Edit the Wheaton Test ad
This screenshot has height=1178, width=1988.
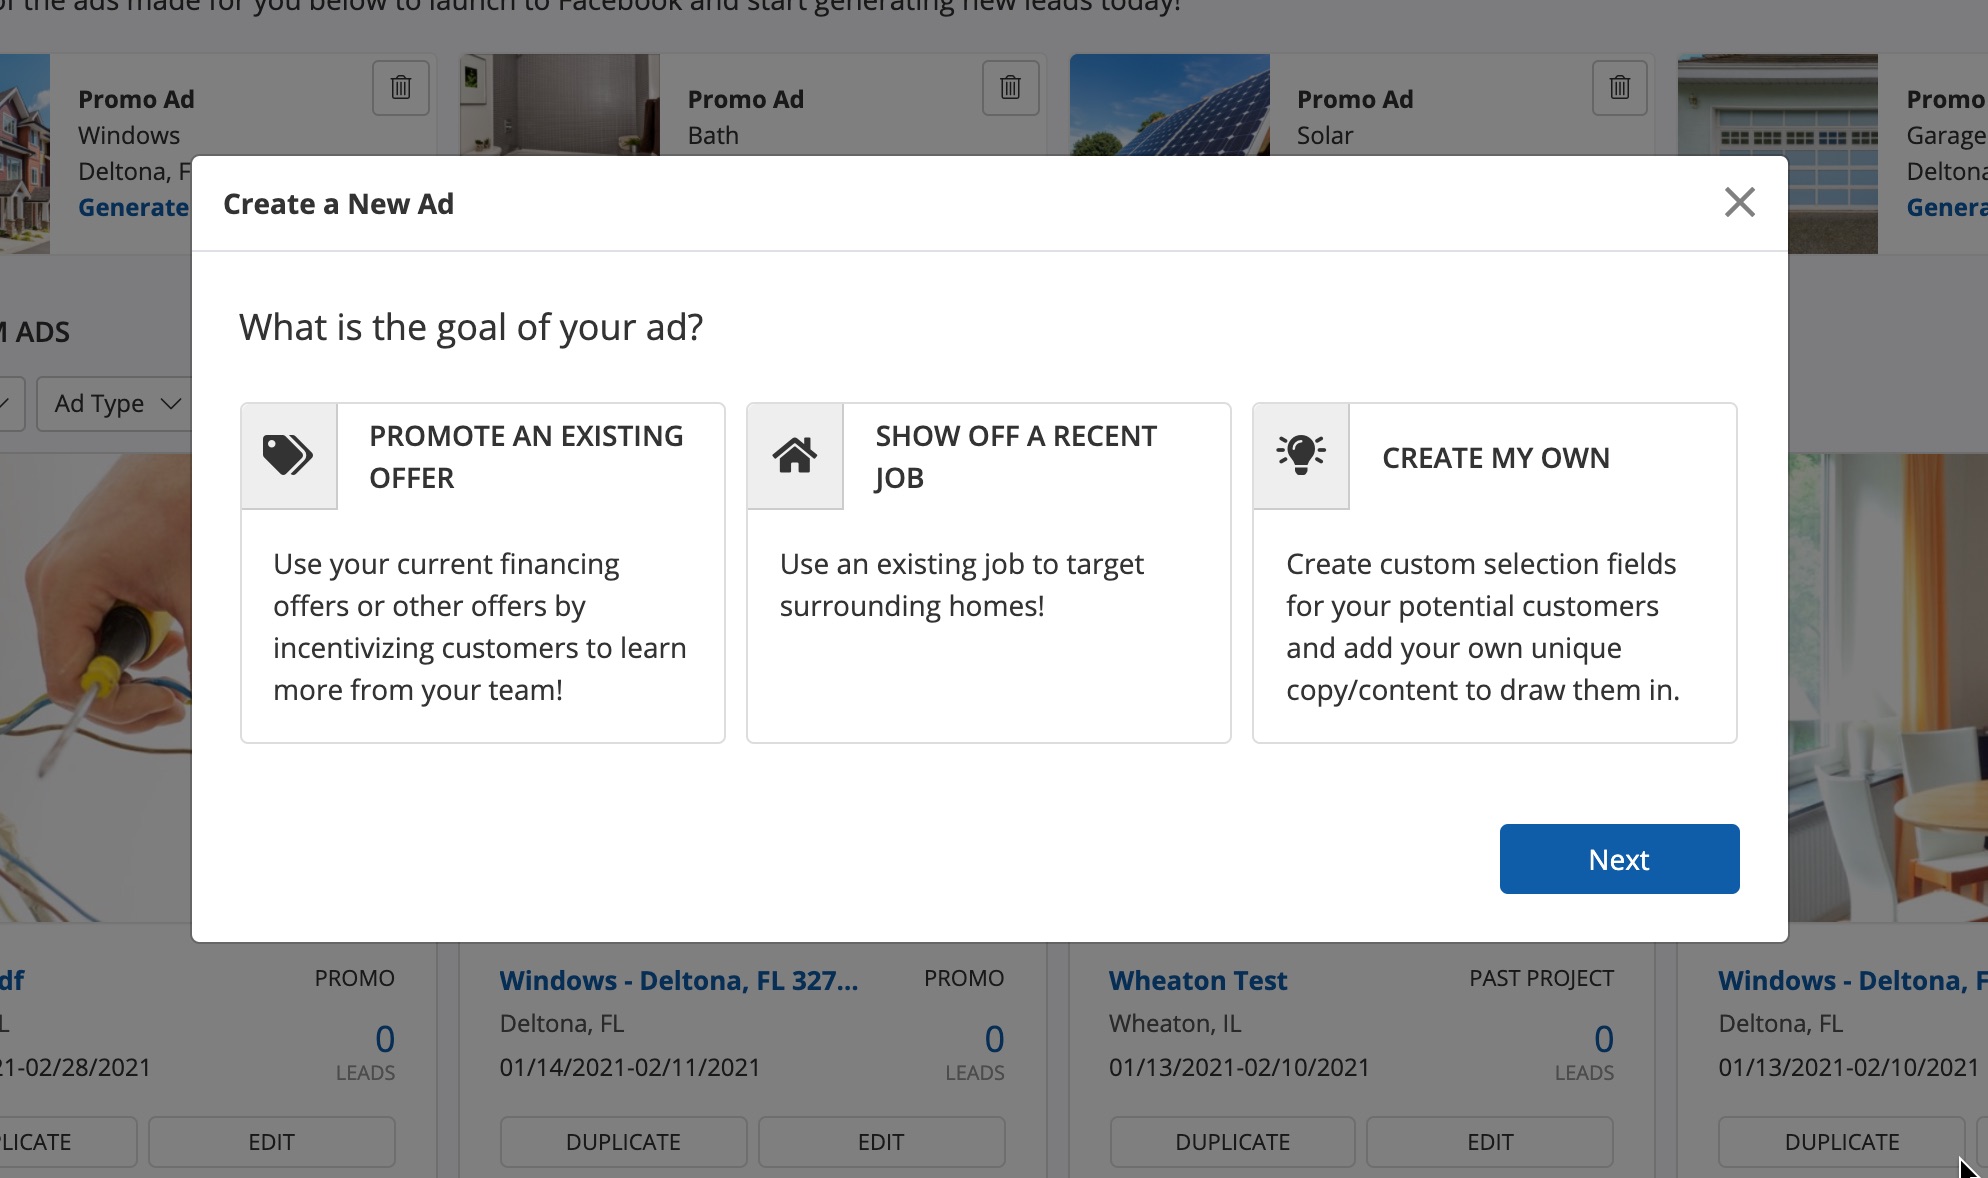tap(1489, 1142)
